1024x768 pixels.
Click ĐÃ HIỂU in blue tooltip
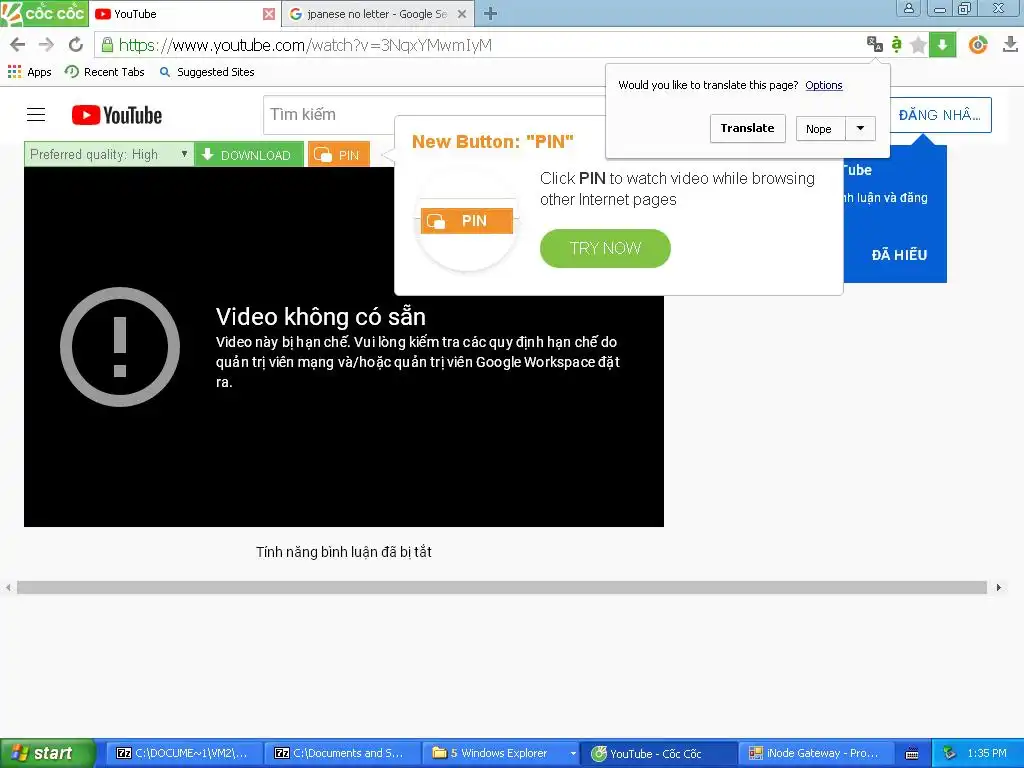899,255
